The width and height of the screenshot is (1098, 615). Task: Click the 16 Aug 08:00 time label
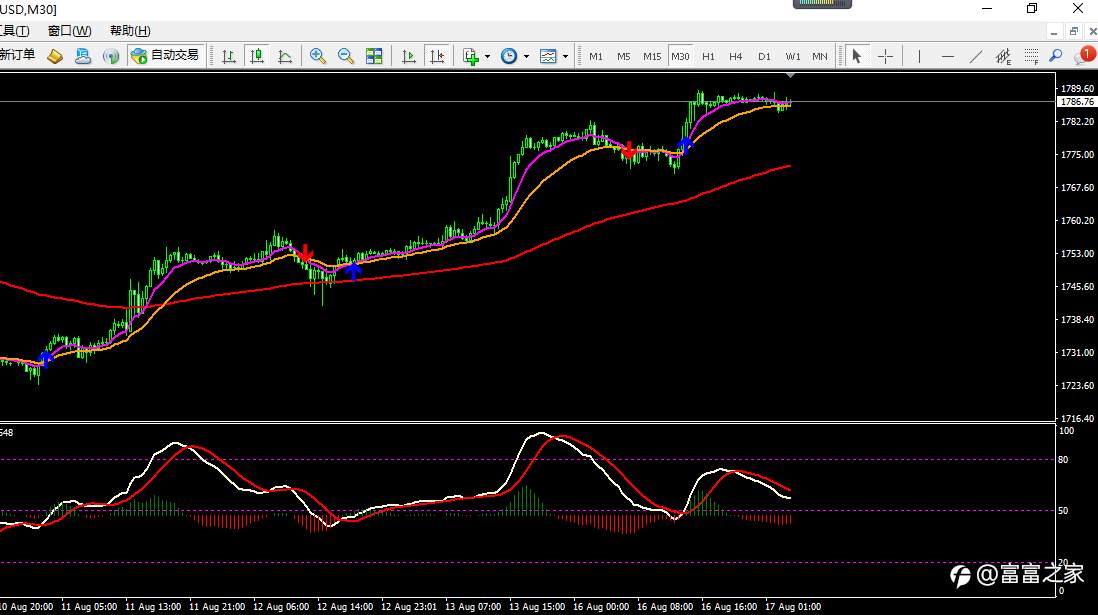click(665, 607)
